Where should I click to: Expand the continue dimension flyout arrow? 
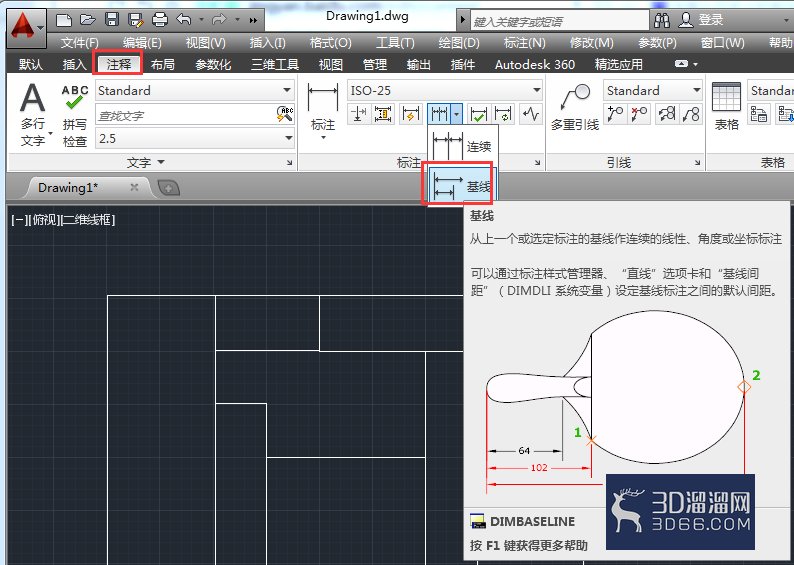tap(457, 114)
